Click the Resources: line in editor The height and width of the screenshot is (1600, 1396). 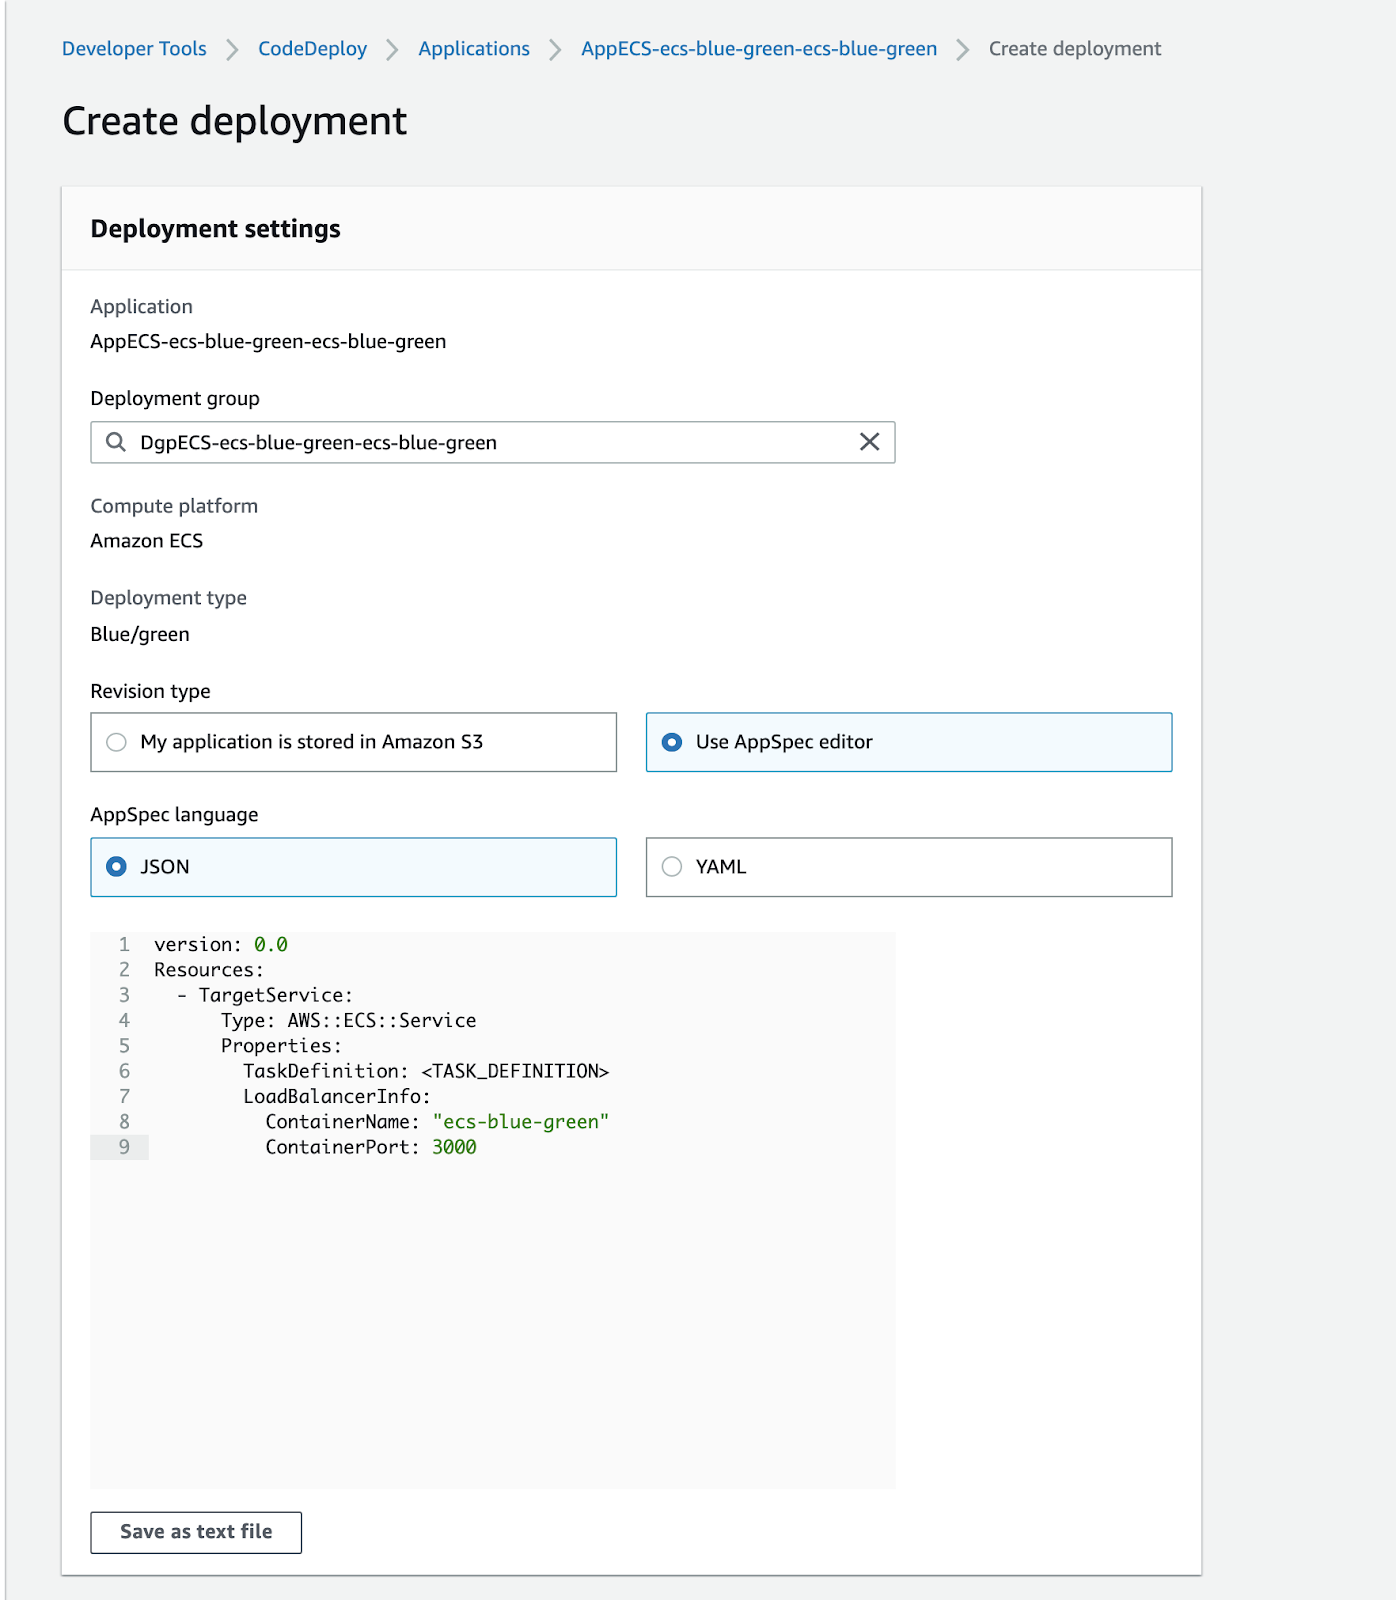click(209, 970)
